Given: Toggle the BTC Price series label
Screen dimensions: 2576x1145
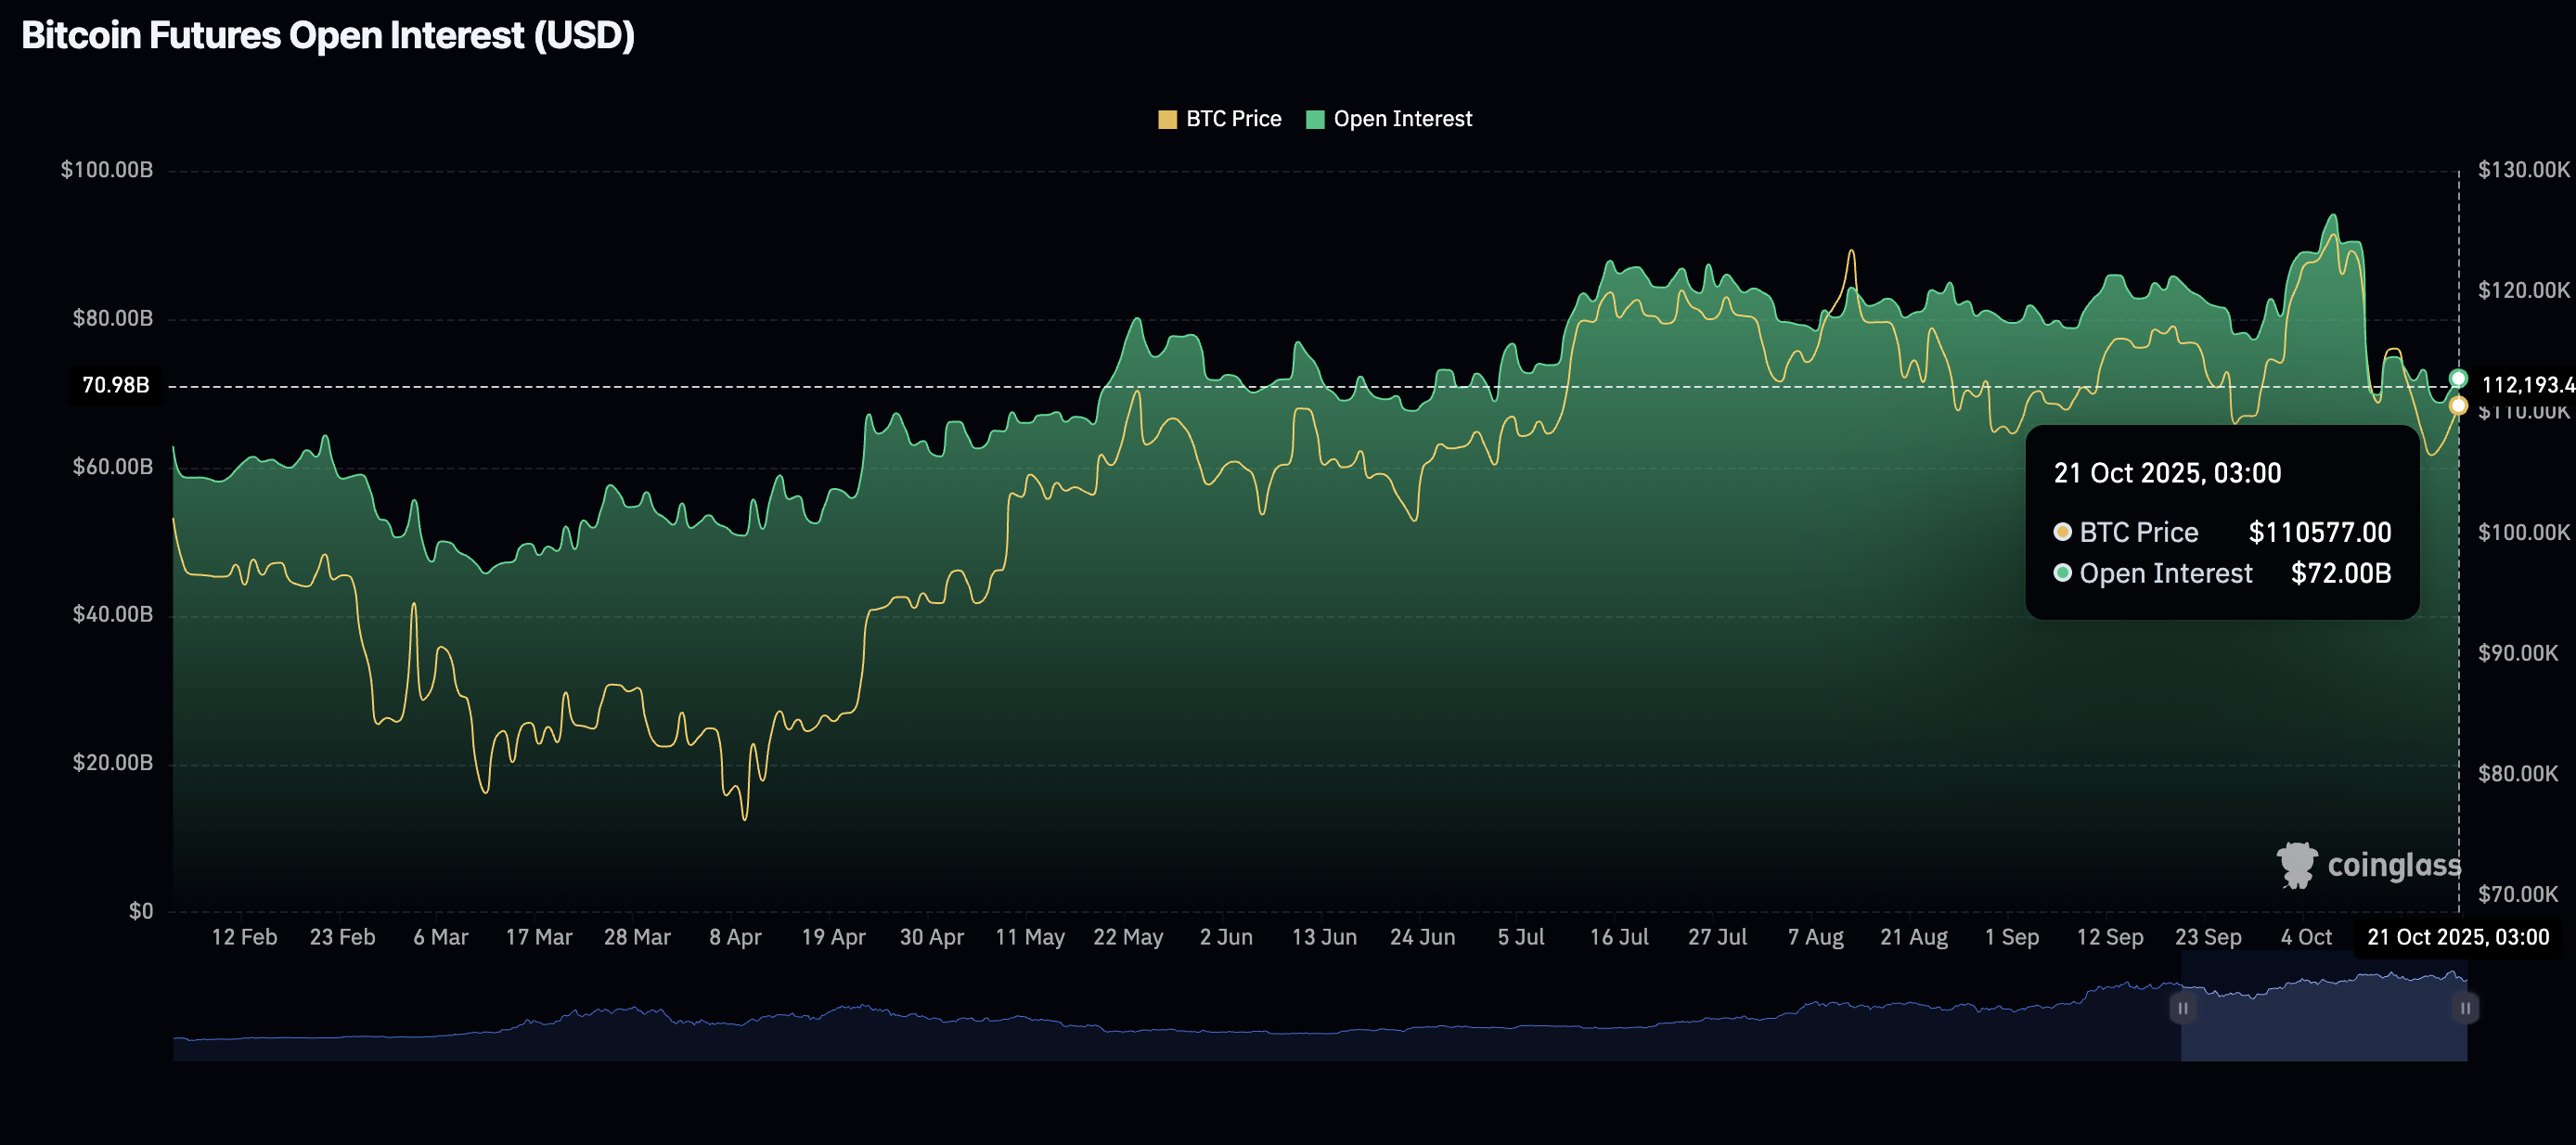Looking at the screenshot, I should pyautogui.click(x=1233, y=119).
